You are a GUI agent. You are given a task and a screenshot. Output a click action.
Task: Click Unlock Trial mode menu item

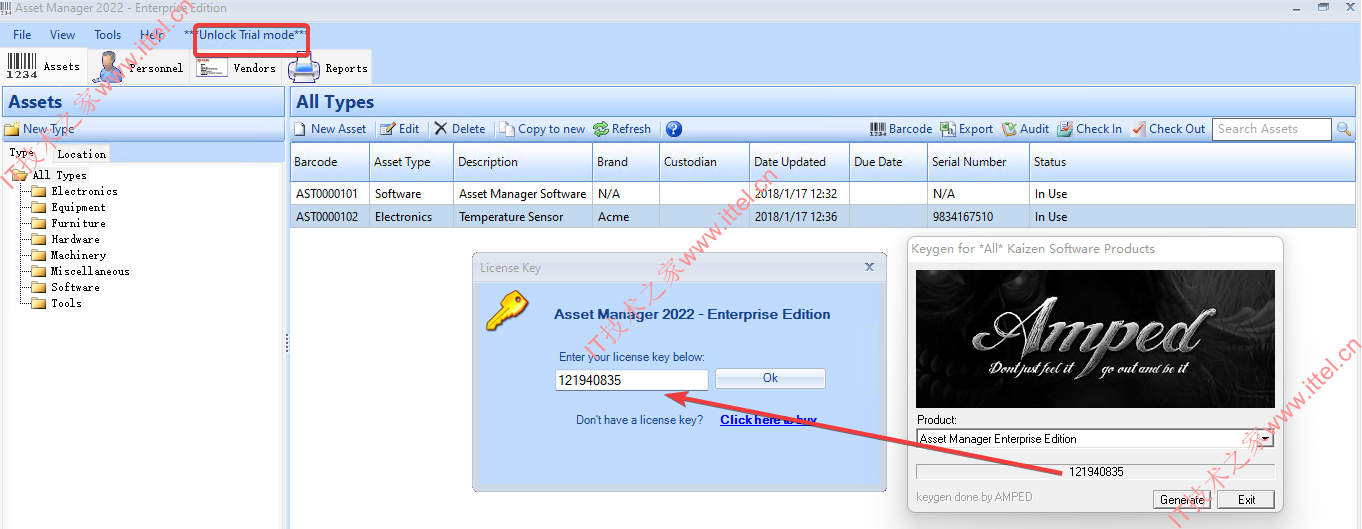tap(245, 35)
